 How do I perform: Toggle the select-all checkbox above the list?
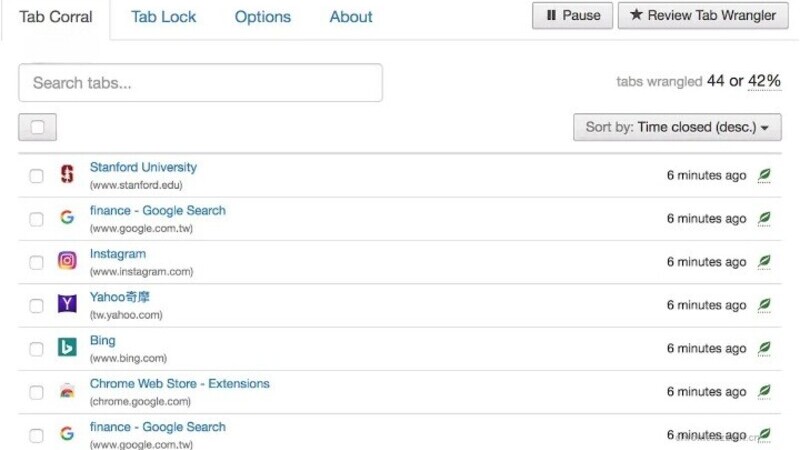(x=38, y=127)
